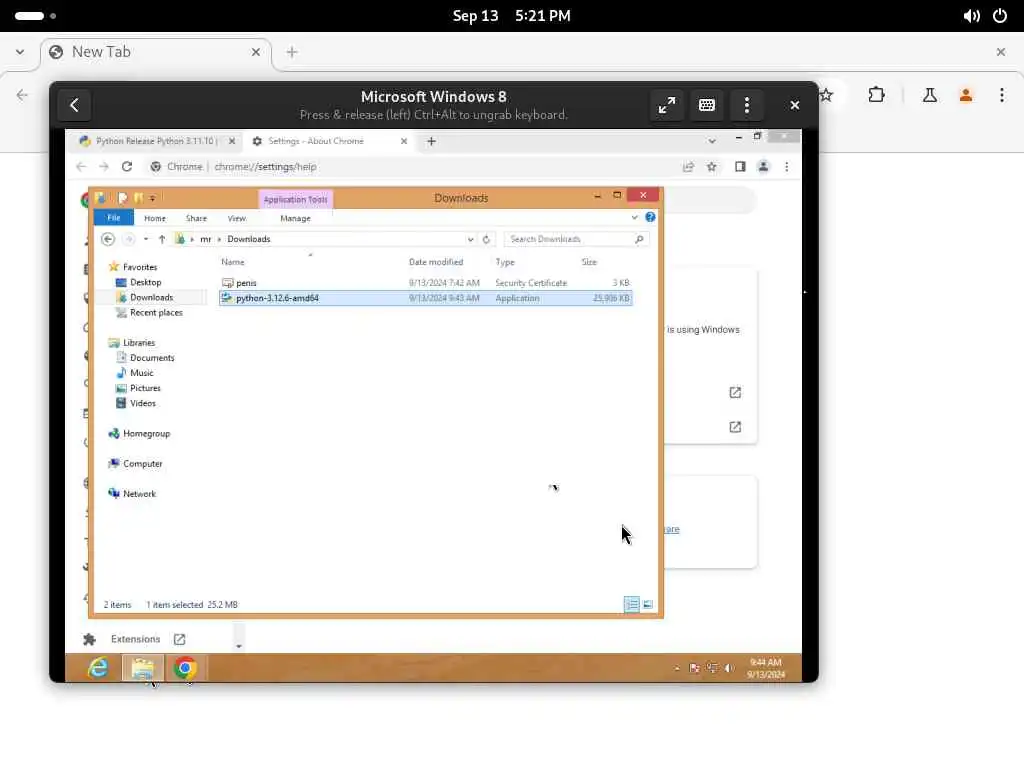Open the GNOME power menu icon
1024x778 pixels.
(x=1000, y=16)
